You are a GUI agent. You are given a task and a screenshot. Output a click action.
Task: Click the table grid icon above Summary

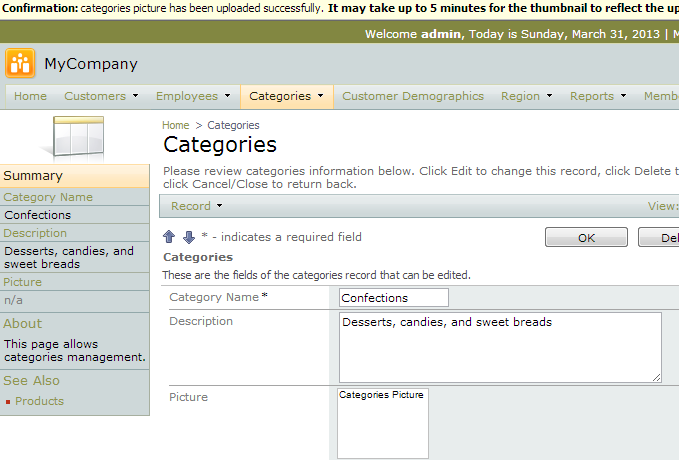click(x=78, y=137)
